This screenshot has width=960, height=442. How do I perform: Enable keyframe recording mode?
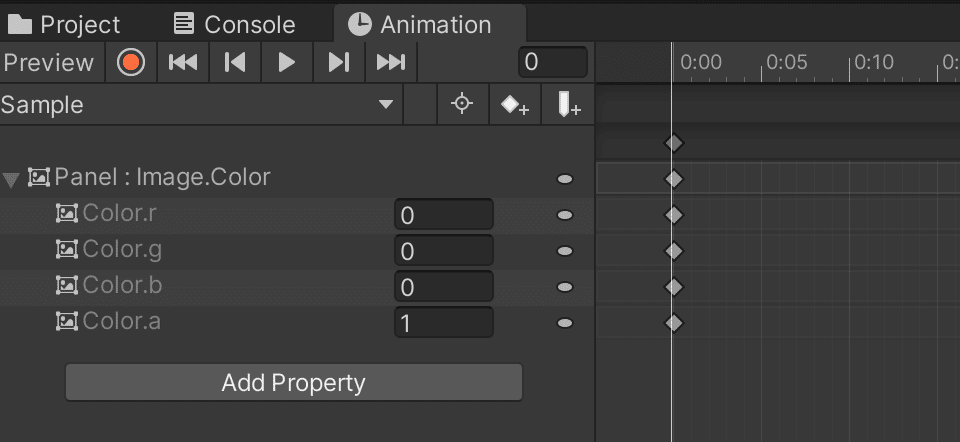(131, 62)
